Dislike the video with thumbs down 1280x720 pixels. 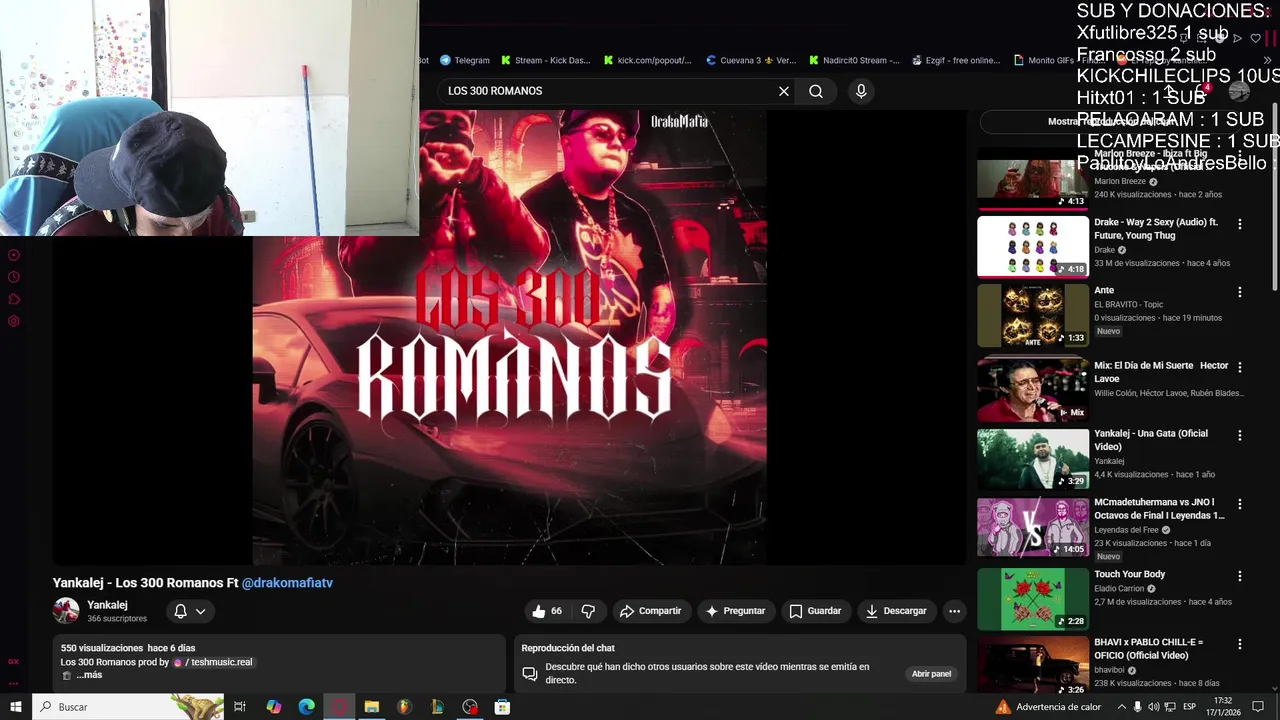(x=589, y=611)
